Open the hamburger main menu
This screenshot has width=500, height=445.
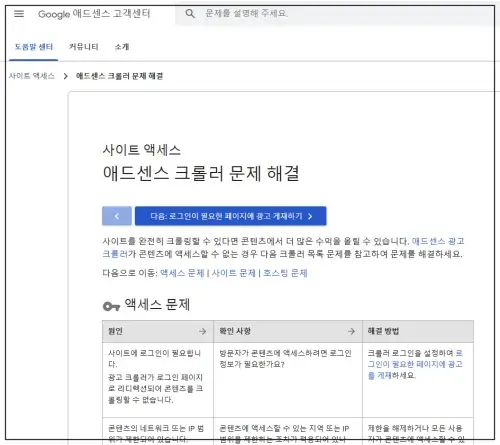19,14
